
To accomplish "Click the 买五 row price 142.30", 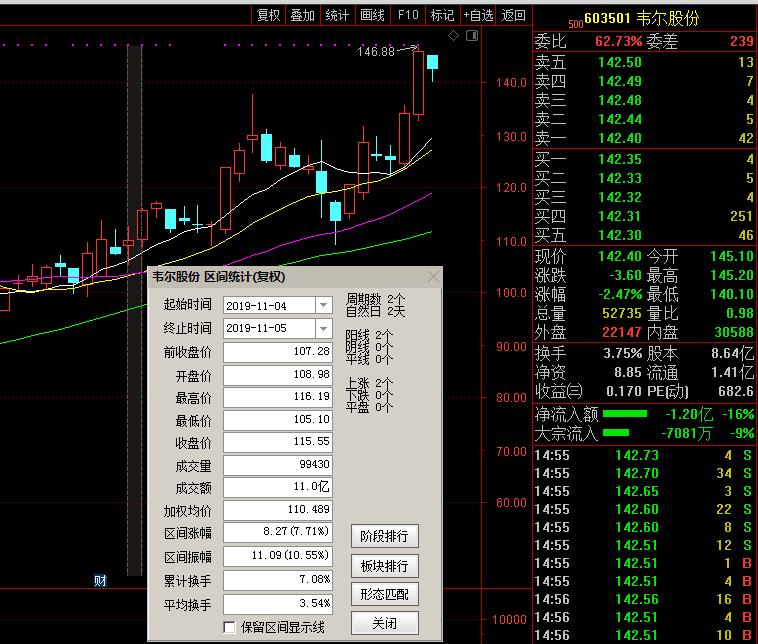I will click(x=620, y=235).
